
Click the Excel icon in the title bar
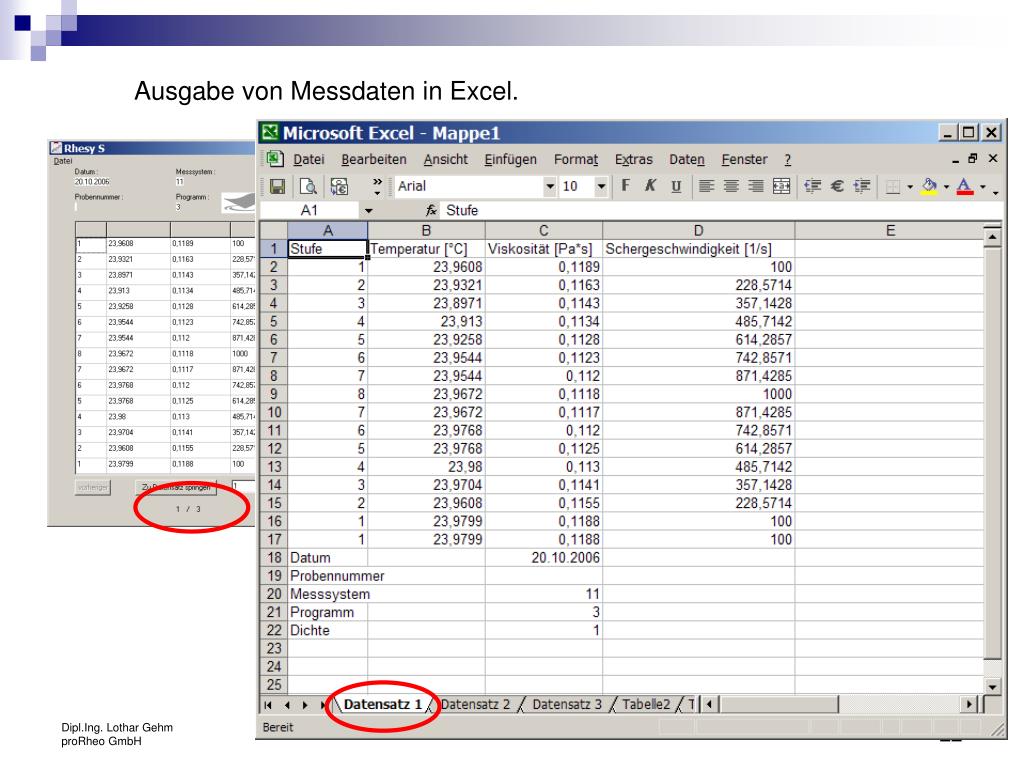pyautogui.click(x=270, y=133)
